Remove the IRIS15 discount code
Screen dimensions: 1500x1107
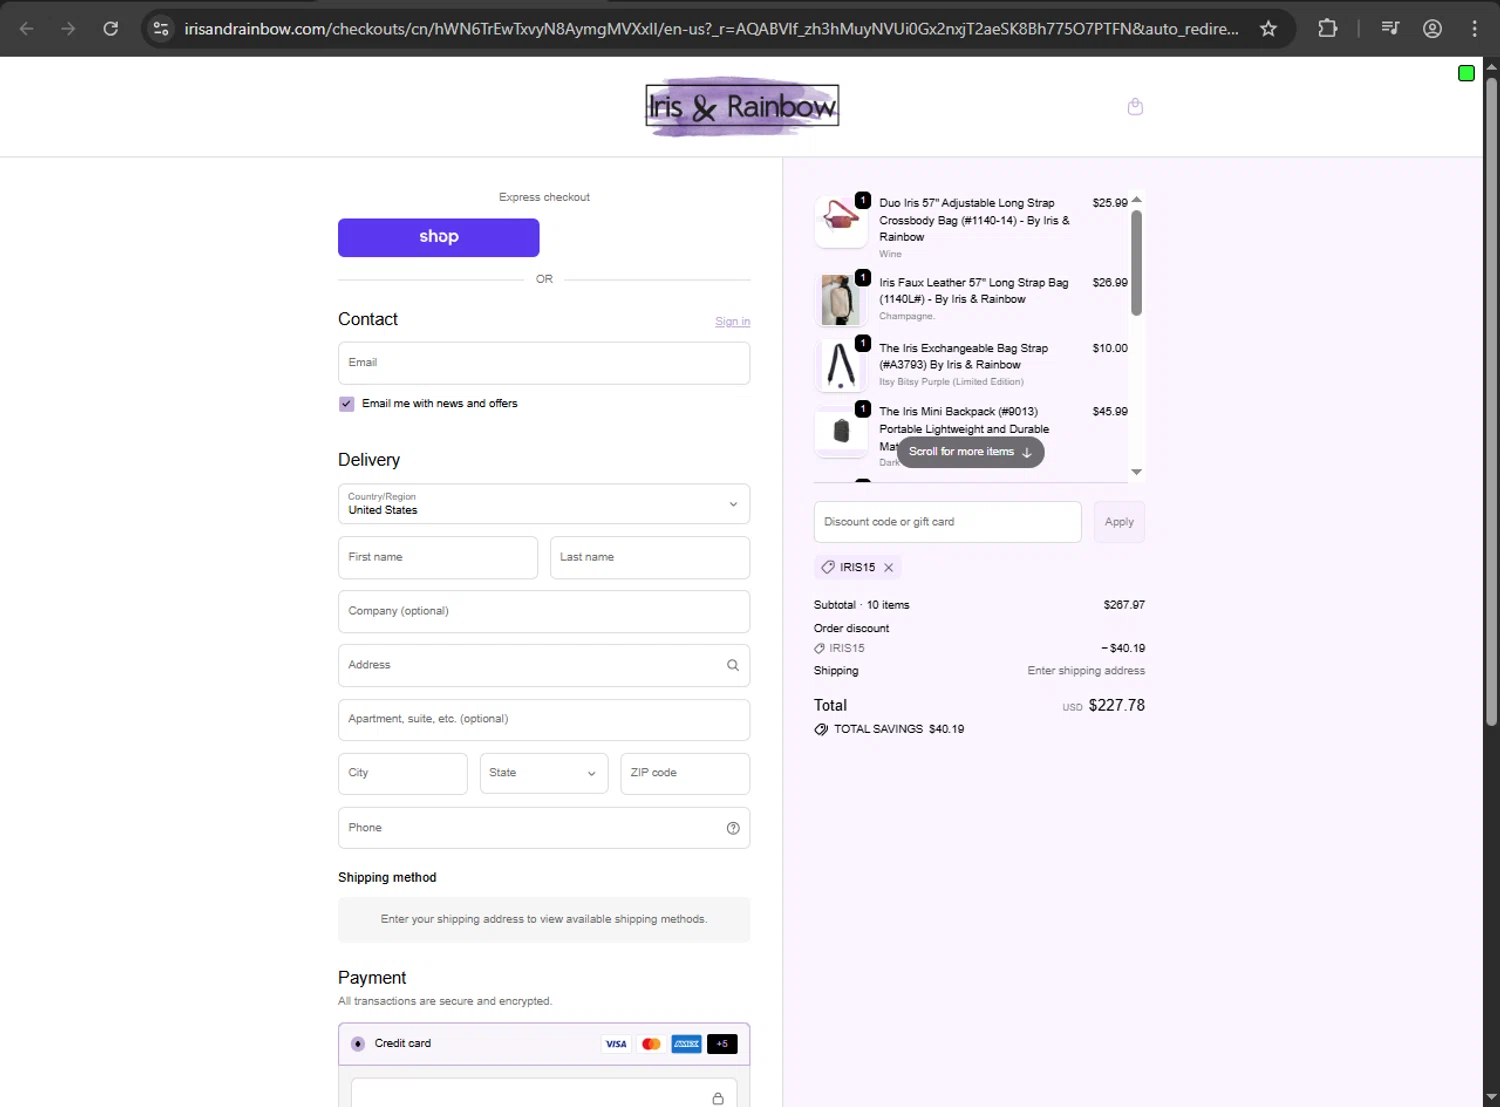pos(888,567)
